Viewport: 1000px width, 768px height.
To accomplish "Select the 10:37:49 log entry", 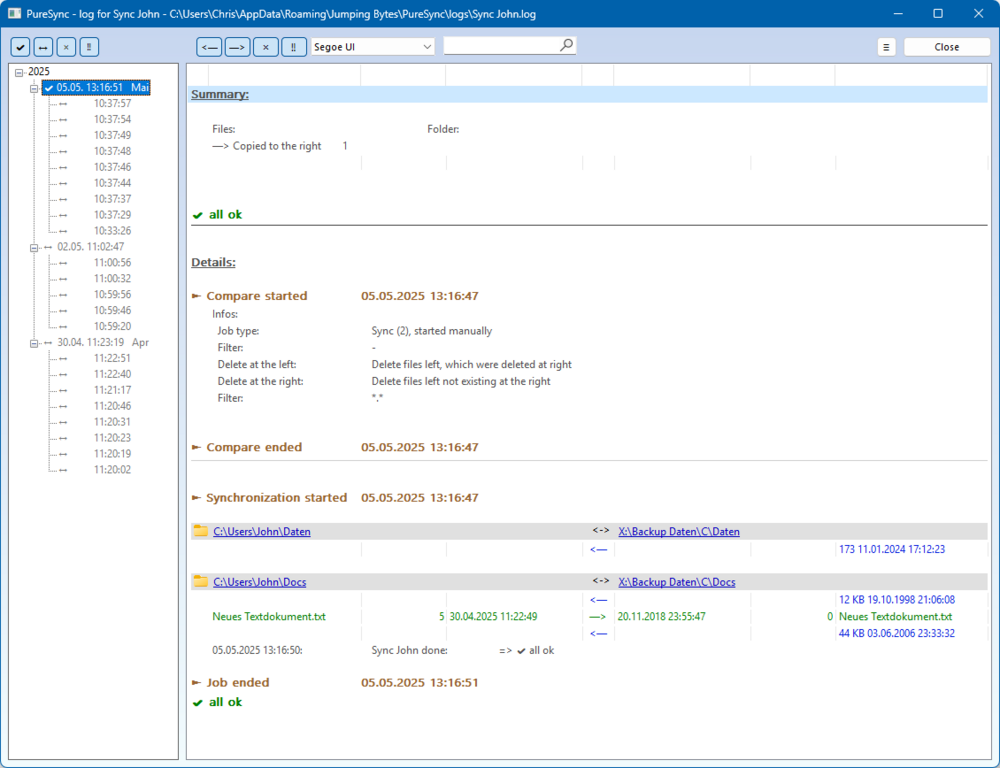I will point(112,135).
